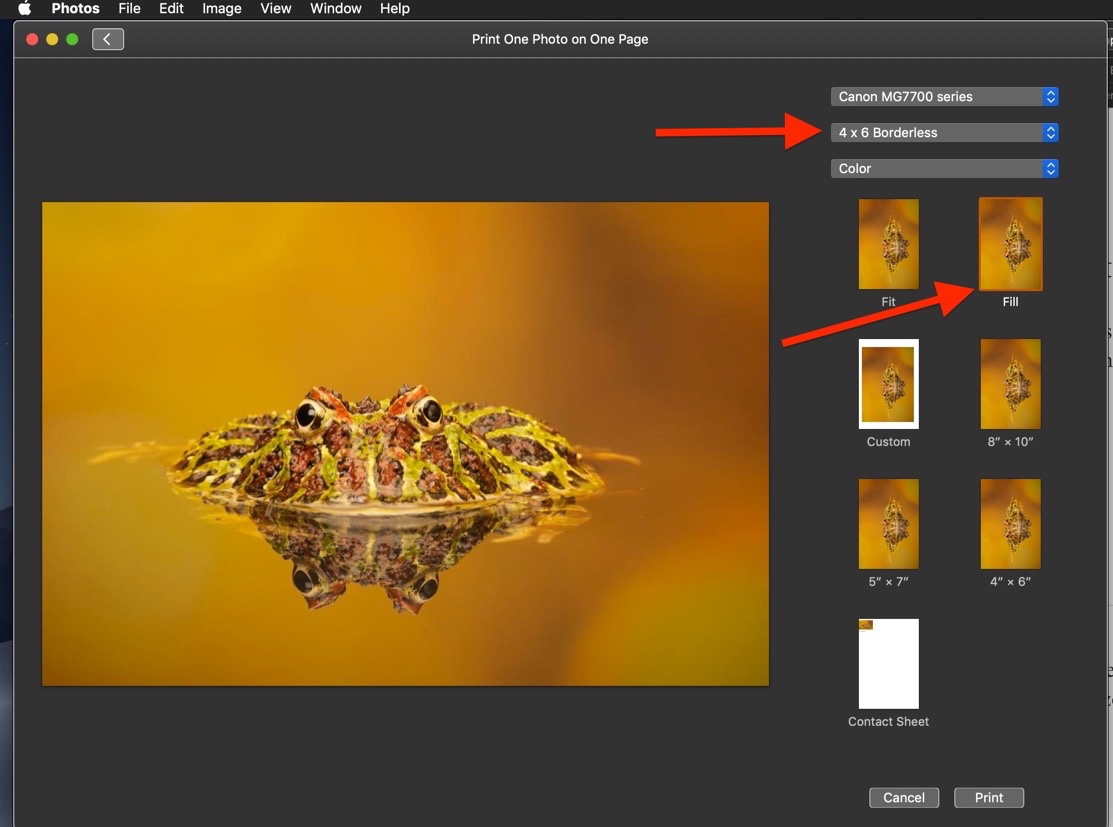
Task: Open the File menu
Action: 129,9
